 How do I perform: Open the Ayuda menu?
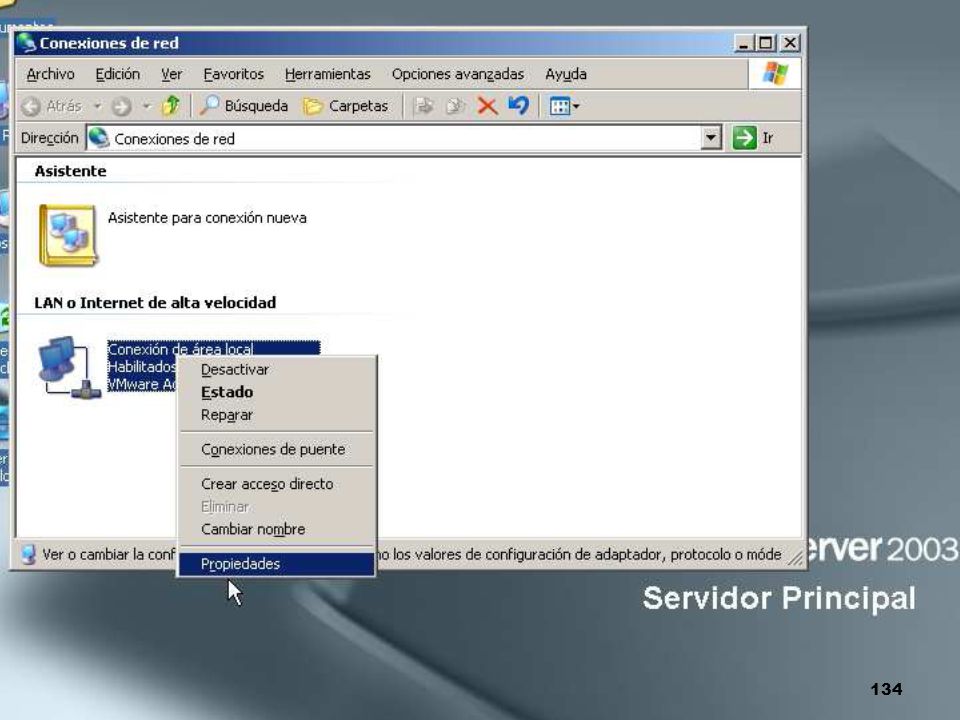coord(566,74)
